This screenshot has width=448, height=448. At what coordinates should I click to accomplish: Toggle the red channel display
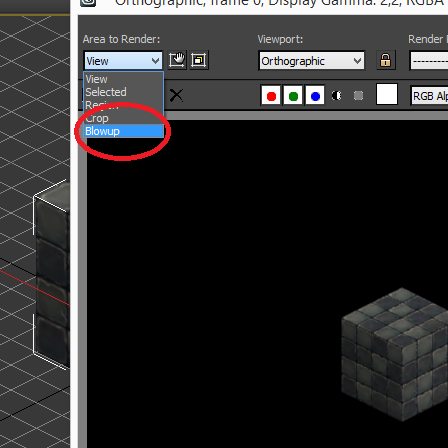point(271,96)
